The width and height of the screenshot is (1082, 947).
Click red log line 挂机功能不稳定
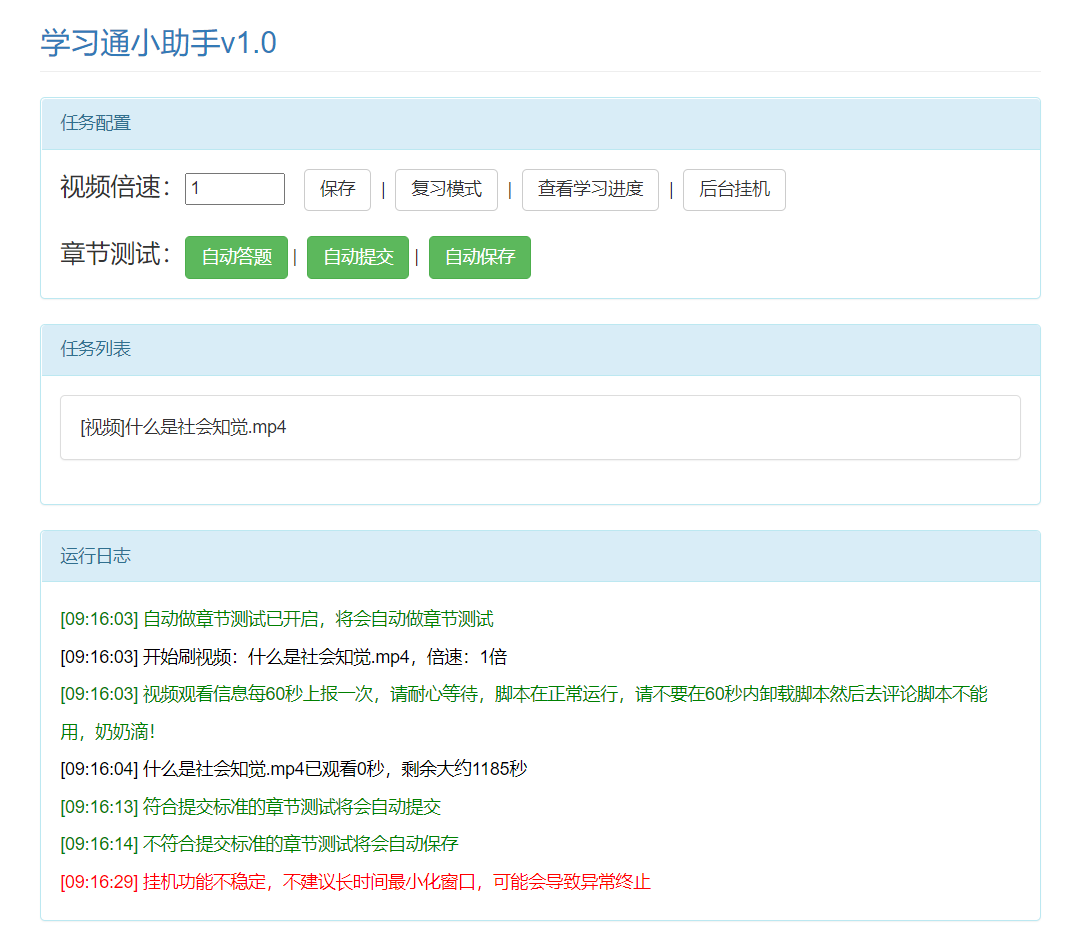click(355, 881)
